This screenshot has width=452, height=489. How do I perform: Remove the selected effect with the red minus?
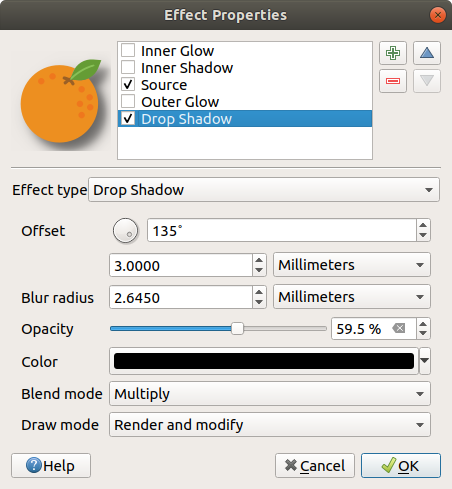coord(393,81)
